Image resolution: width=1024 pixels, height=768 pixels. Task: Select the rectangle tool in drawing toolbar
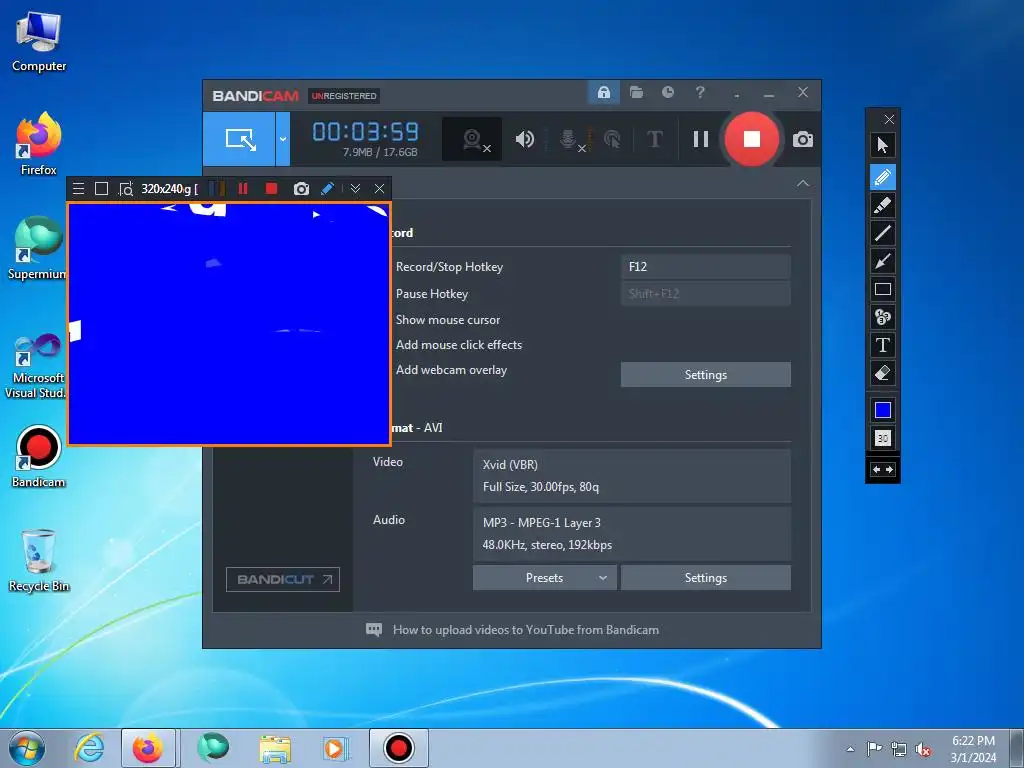click(x=882, y=289)
